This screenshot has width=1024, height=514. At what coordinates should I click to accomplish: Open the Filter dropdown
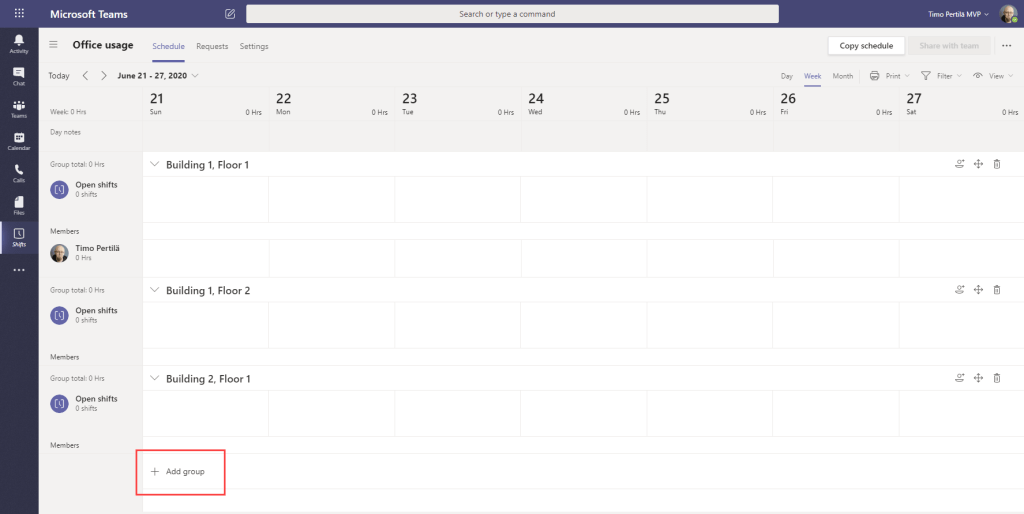coord(940,76)
